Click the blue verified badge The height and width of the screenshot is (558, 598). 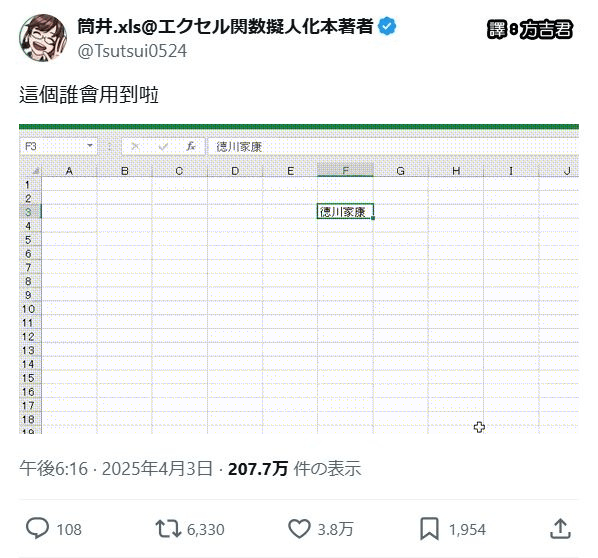[387, 27]
